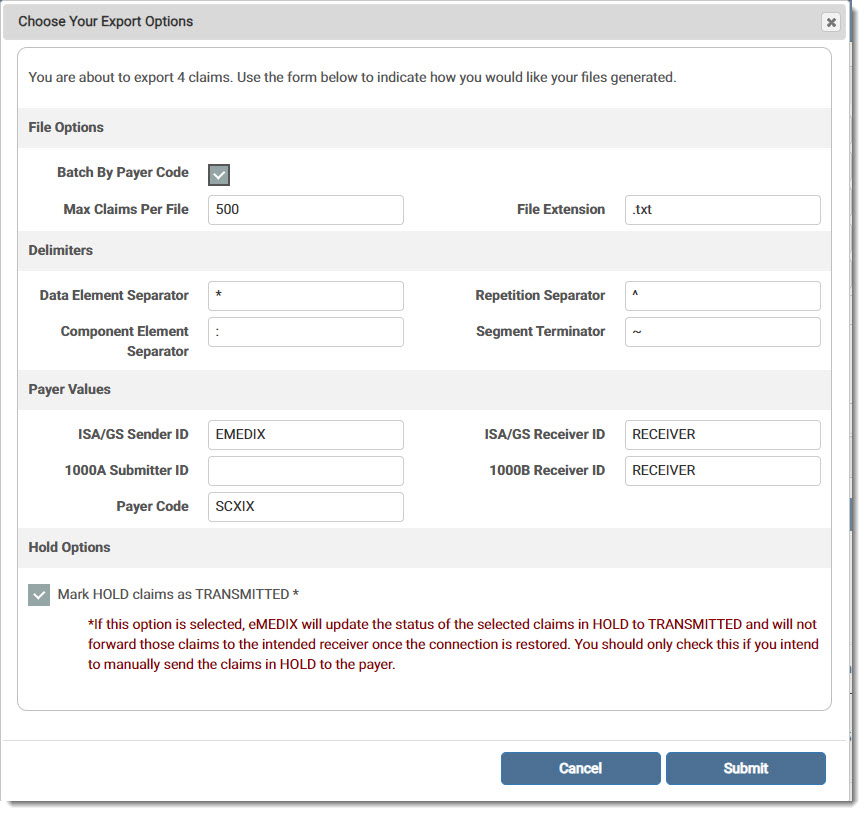Click the Max Claims Per File field

pos(306,210)
